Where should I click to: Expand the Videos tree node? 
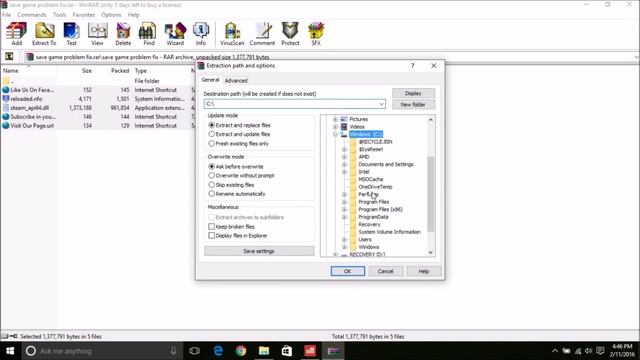[x=335, y=127]
